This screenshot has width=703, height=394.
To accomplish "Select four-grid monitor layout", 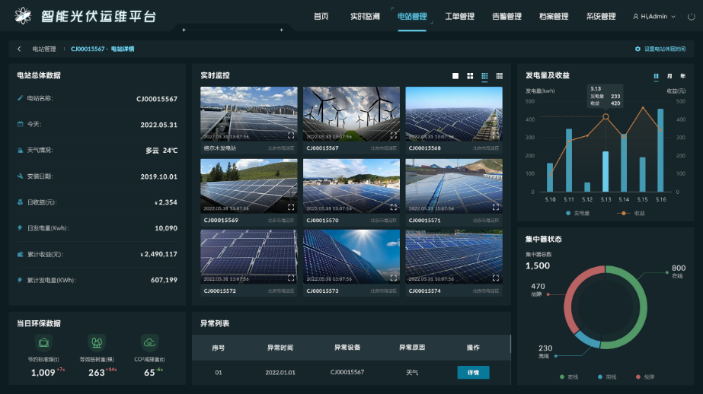I will (470, 76).
